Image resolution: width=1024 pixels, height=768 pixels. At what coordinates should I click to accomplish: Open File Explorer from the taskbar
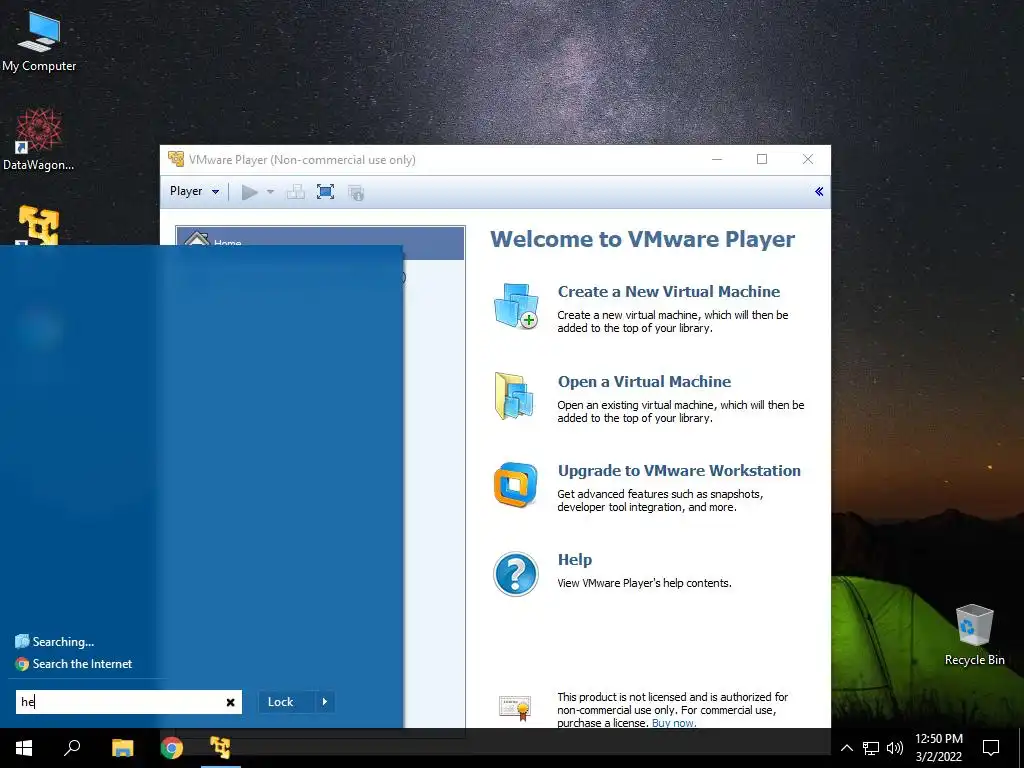point(122,748)
